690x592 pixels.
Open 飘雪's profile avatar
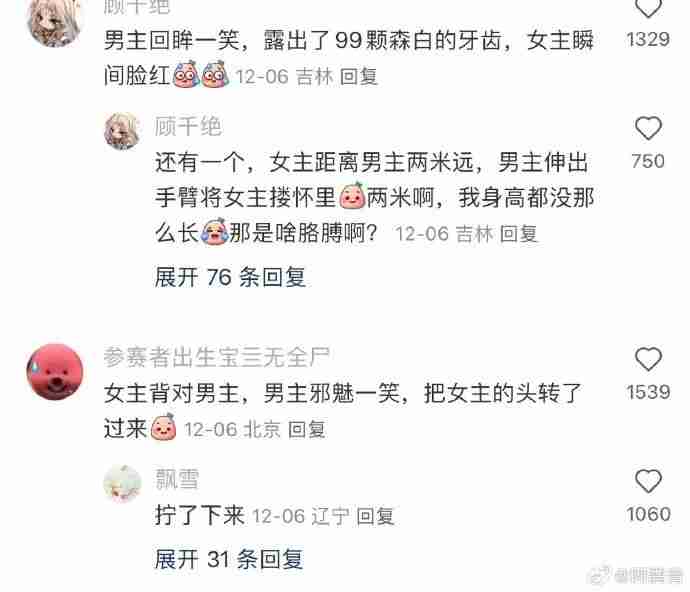pos(122,483)
